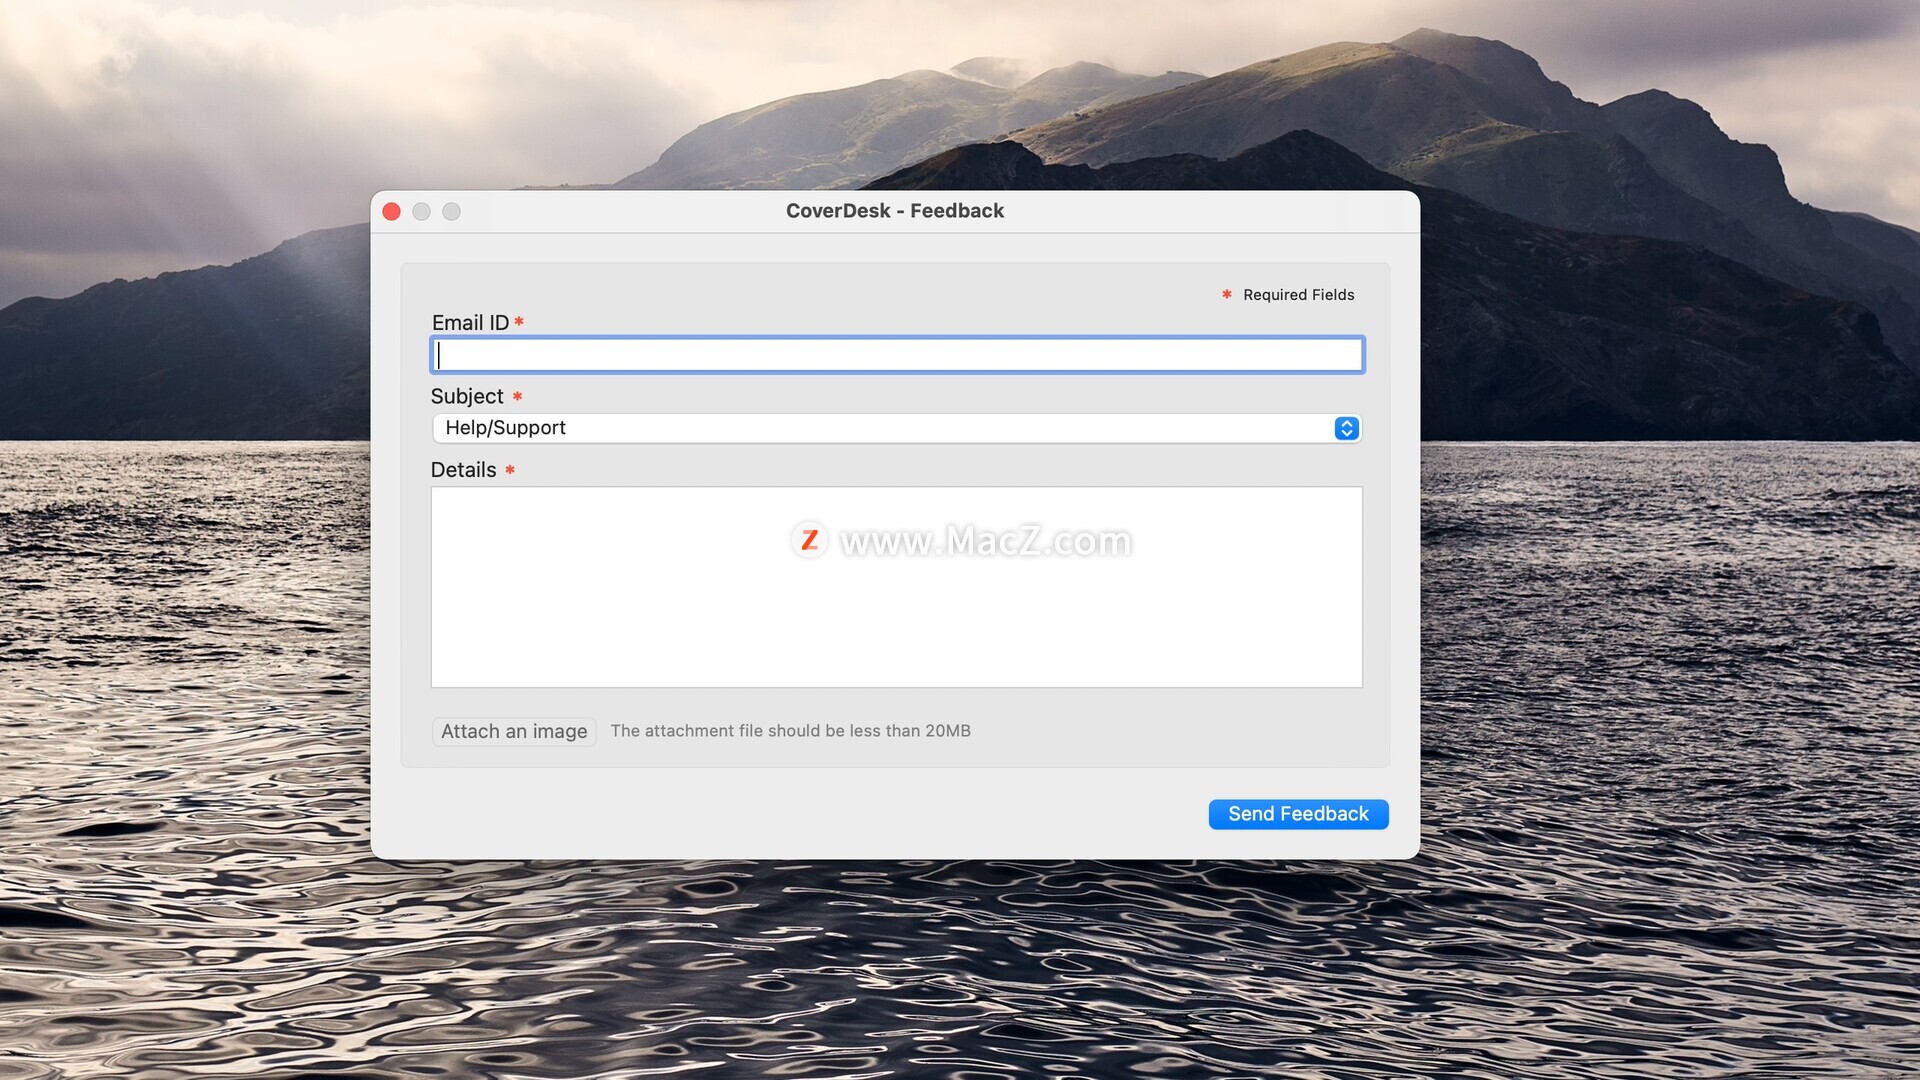This screenshot has height=1080, width=1920.
Task: Click the Details field label
Action: (x=463, y=470)
